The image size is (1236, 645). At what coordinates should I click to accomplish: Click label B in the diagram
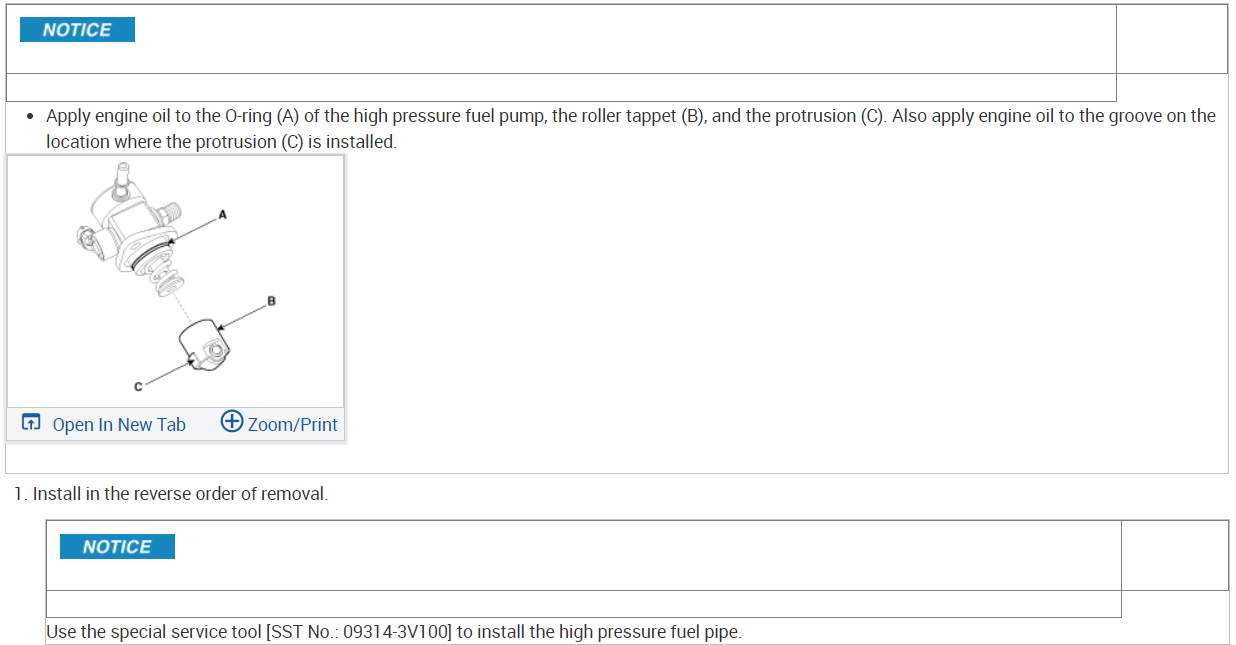click(x=271, y=300)
